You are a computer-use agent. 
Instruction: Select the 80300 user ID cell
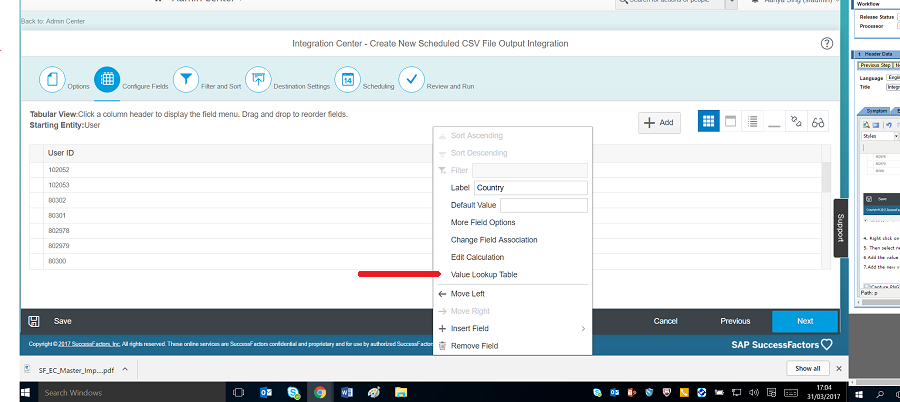[57, 261]
